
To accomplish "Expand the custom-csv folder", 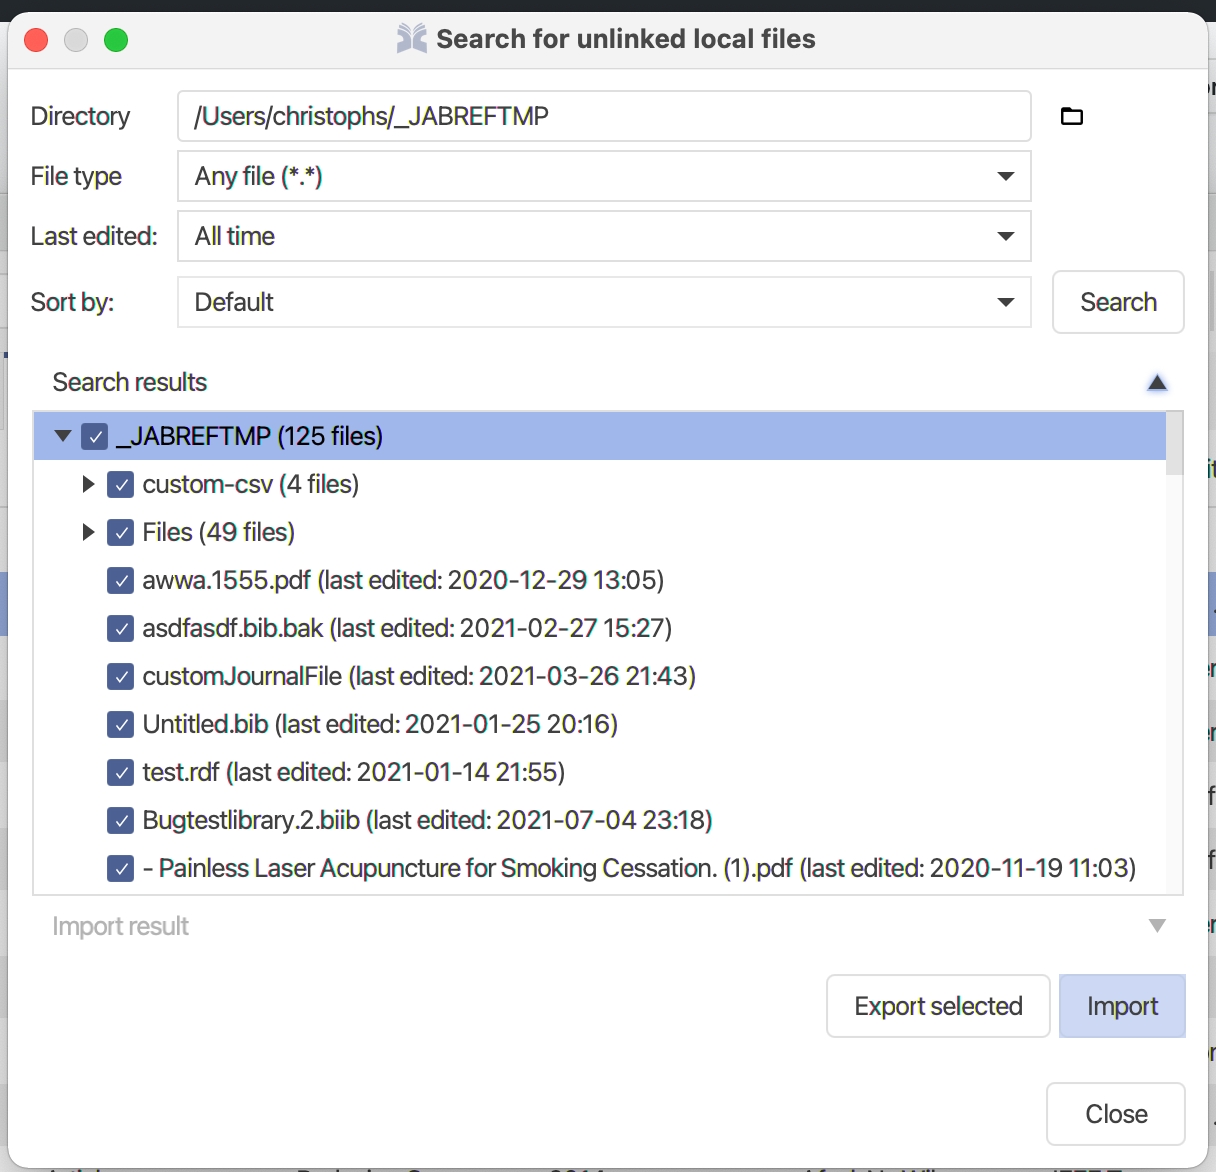I will tap(88, 484).
